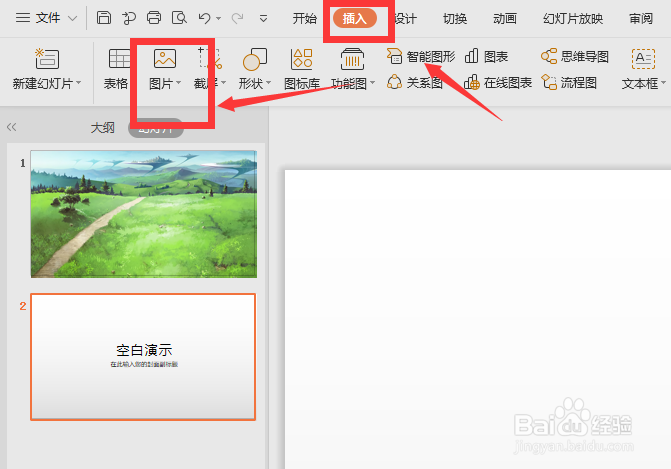Go to the 幻灯片放映 tab

[573, 18]
